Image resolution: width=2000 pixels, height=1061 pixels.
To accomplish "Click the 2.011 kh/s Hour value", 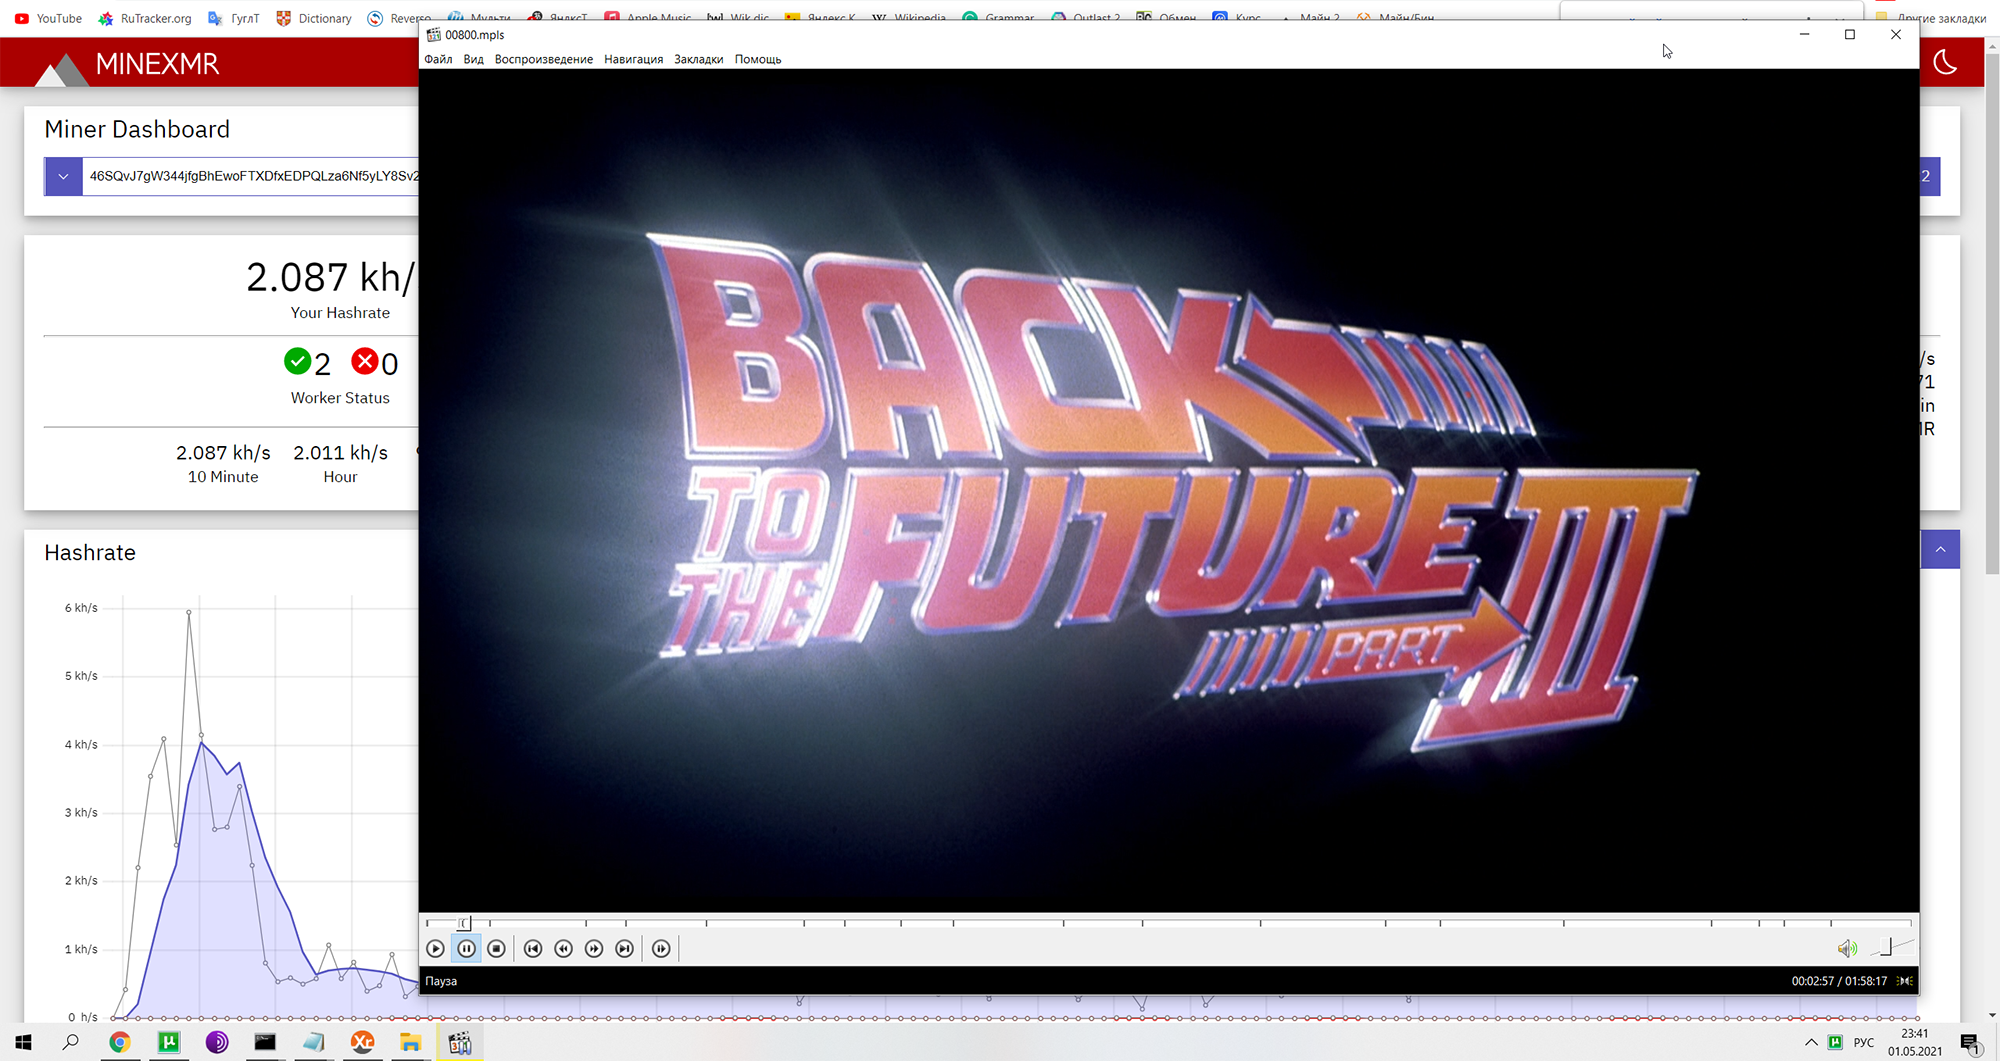I will click(340, 453).
